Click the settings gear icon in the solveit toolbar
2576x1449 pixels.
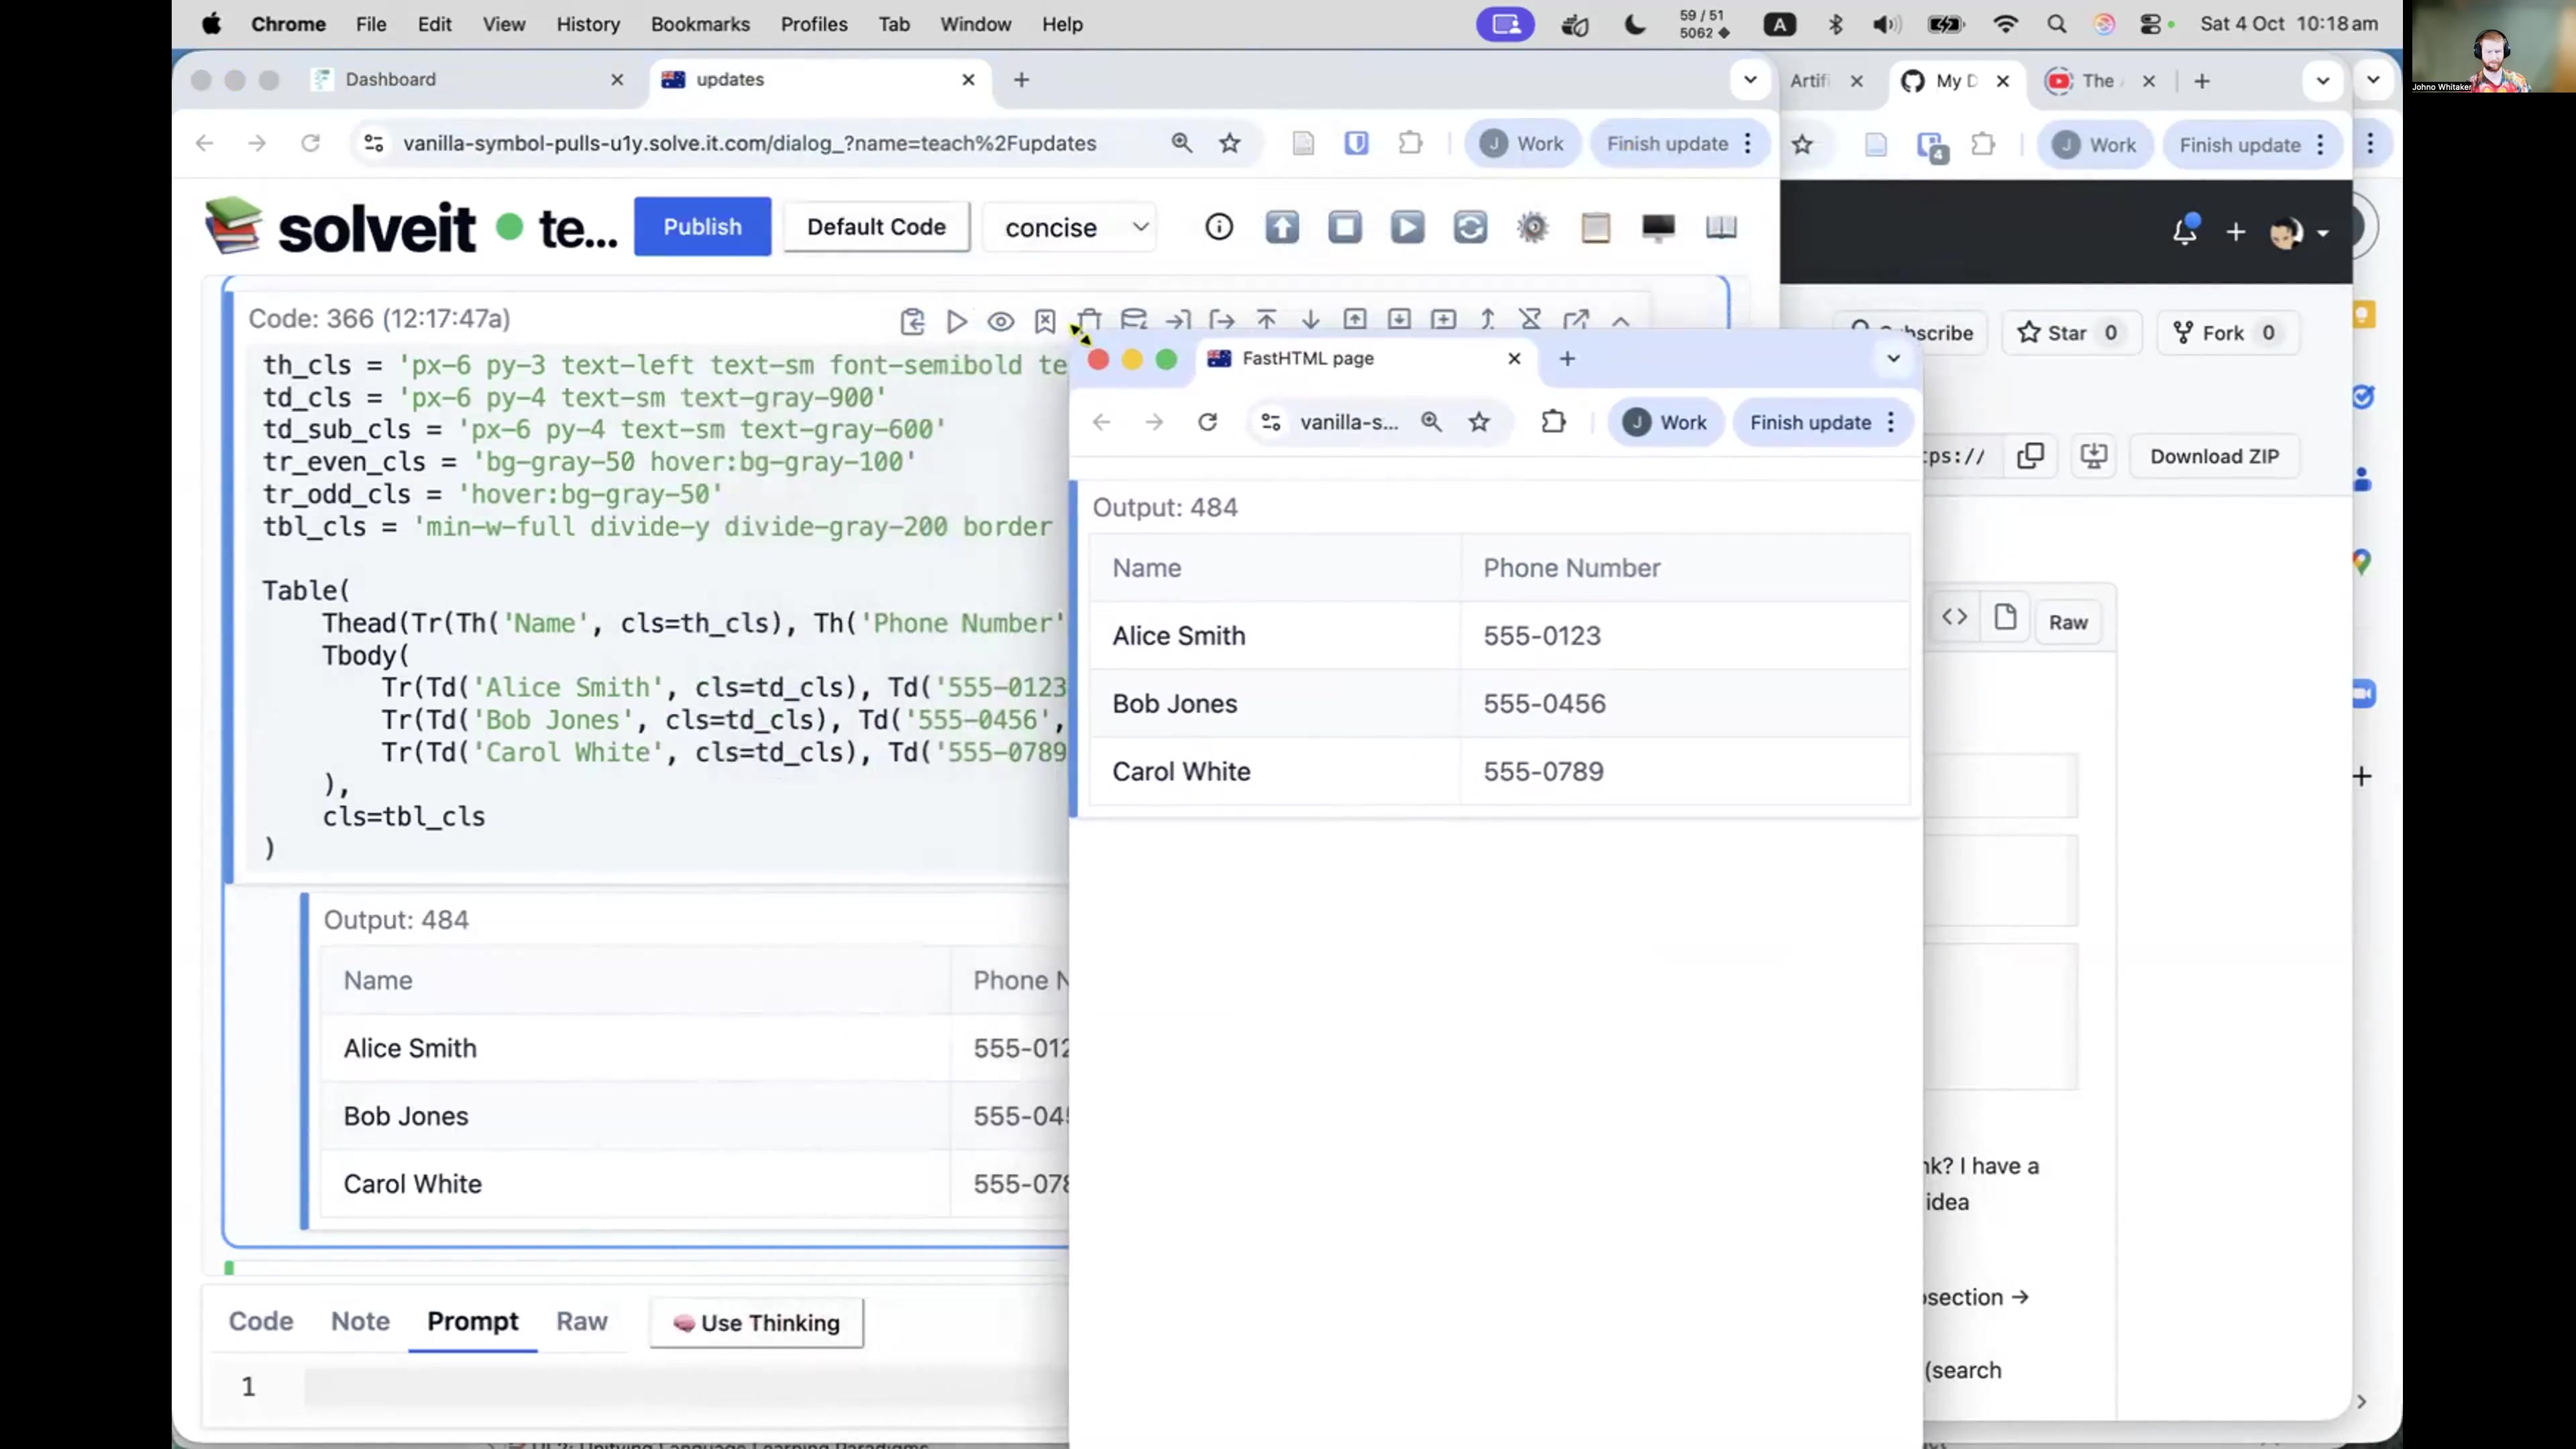point(1532,227)
